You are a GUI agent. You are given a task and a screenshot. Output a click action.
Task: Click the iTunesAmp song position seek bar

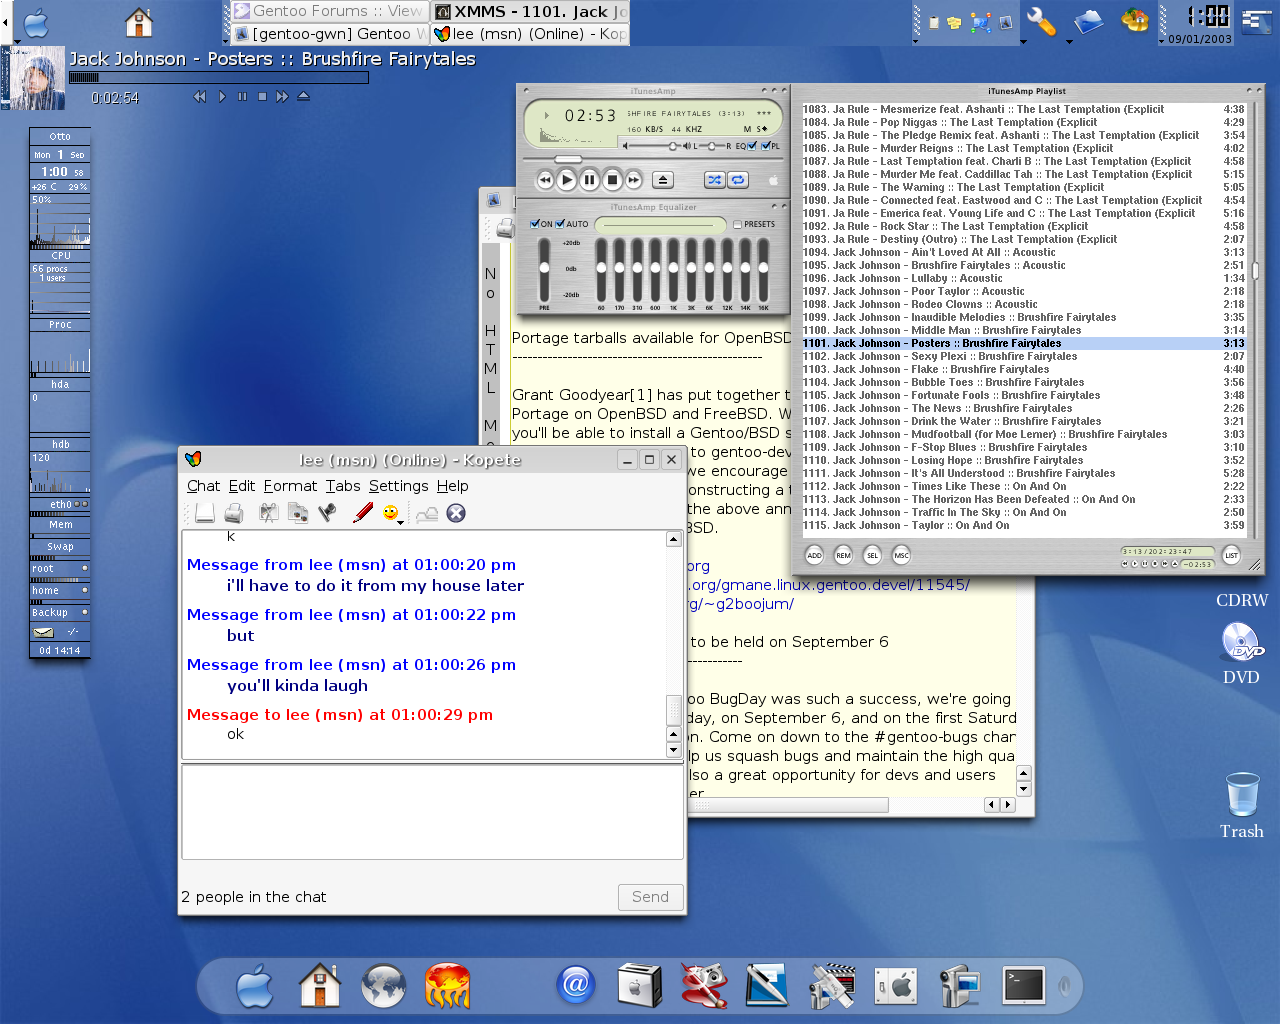coord(654,159)
